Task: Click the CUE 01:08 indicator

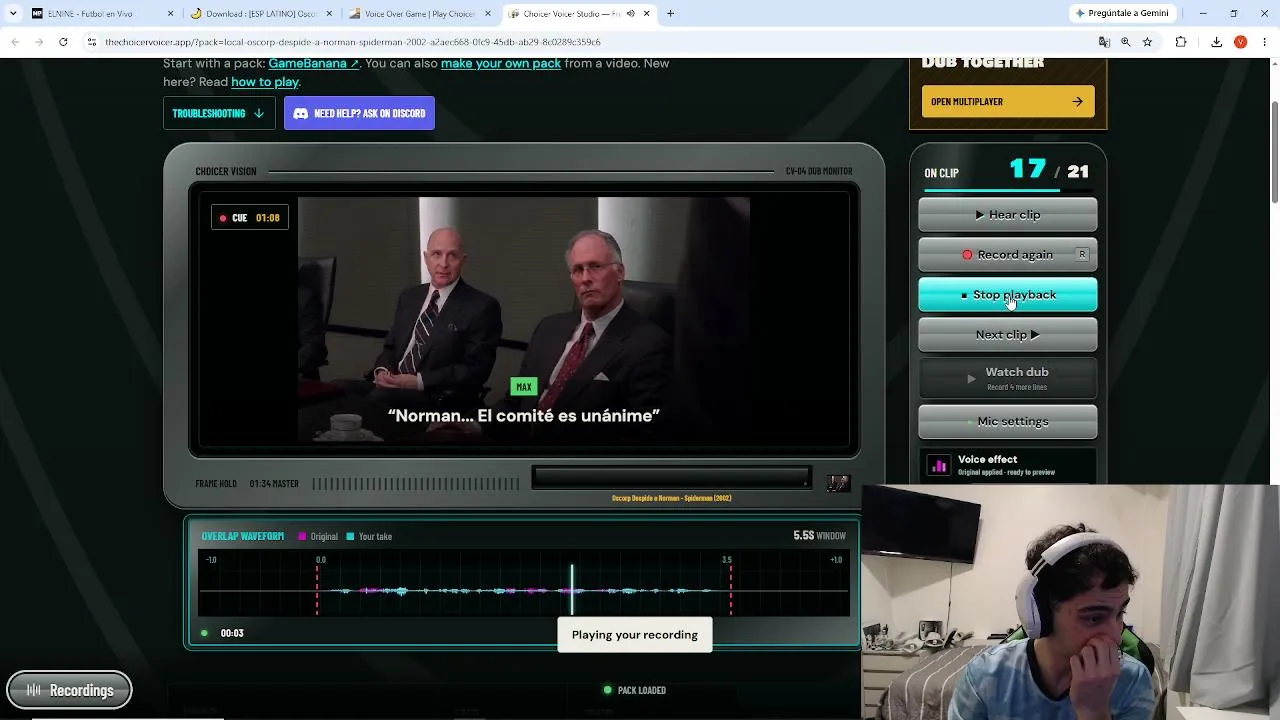Action: (x=250, y=217)
